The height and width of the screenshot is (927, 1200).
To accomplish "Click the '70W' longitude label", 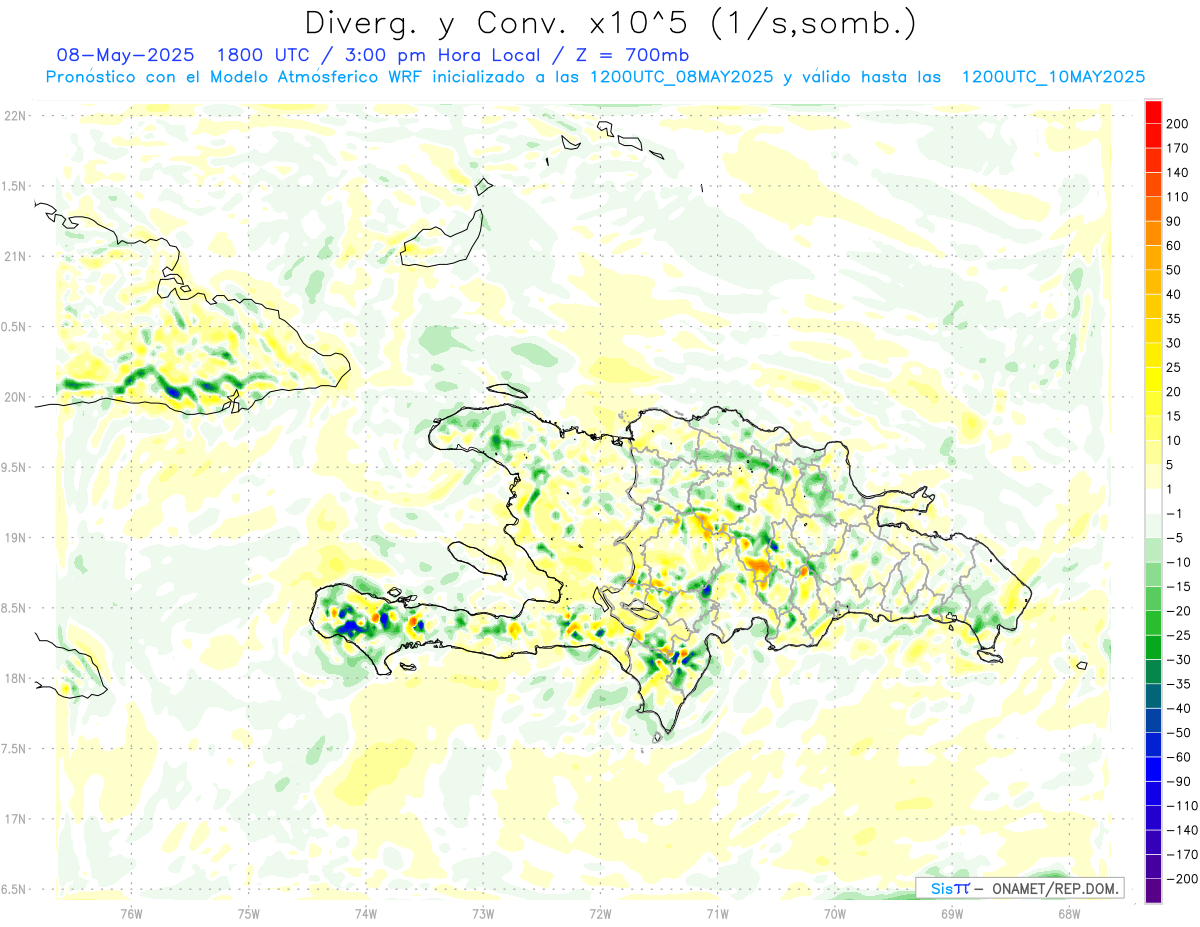I will click(835, 912).
